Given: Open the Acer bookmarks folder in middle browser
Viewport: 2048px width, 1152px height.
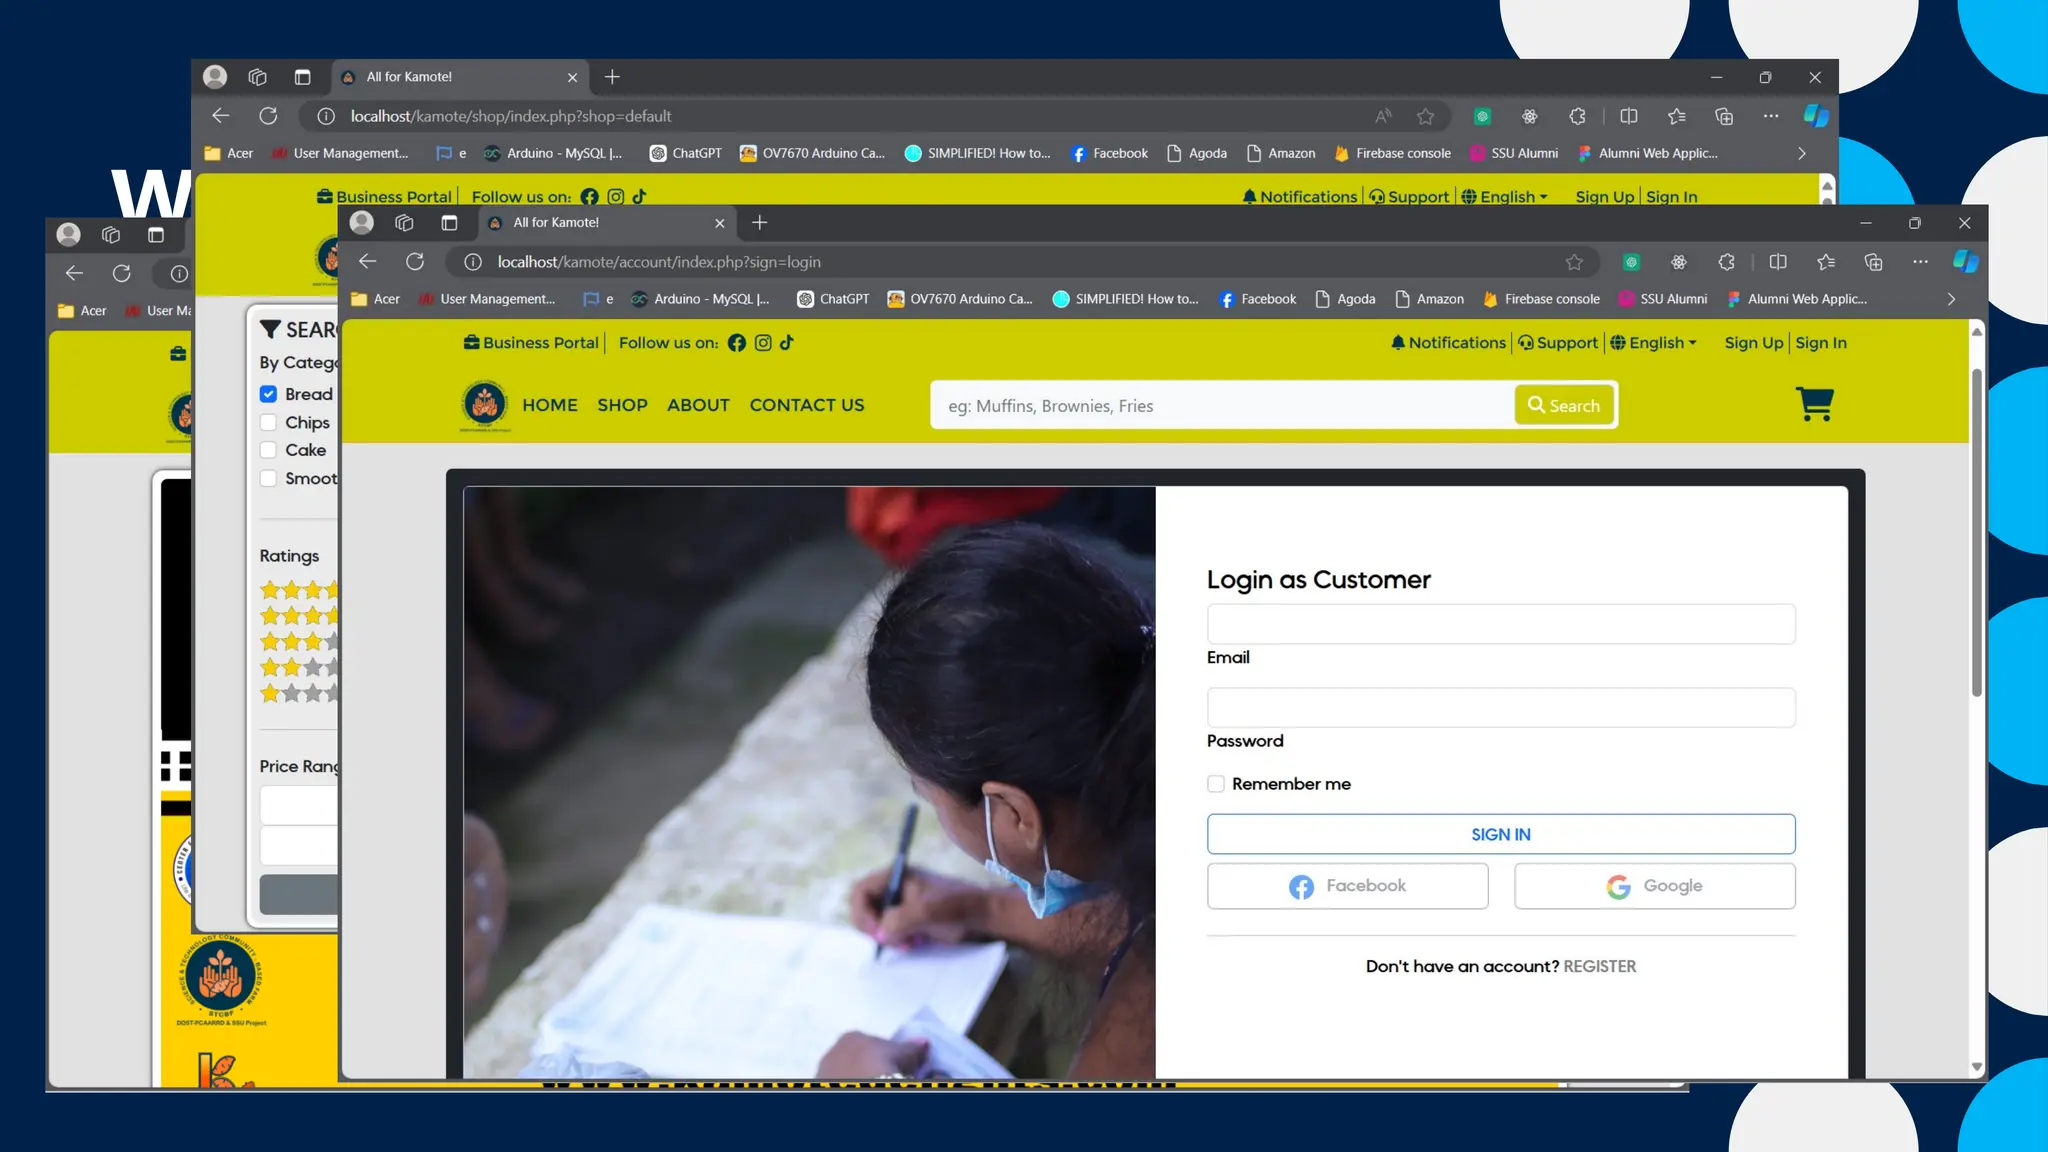Looking at the screenshot, I should tap(228, 153).
